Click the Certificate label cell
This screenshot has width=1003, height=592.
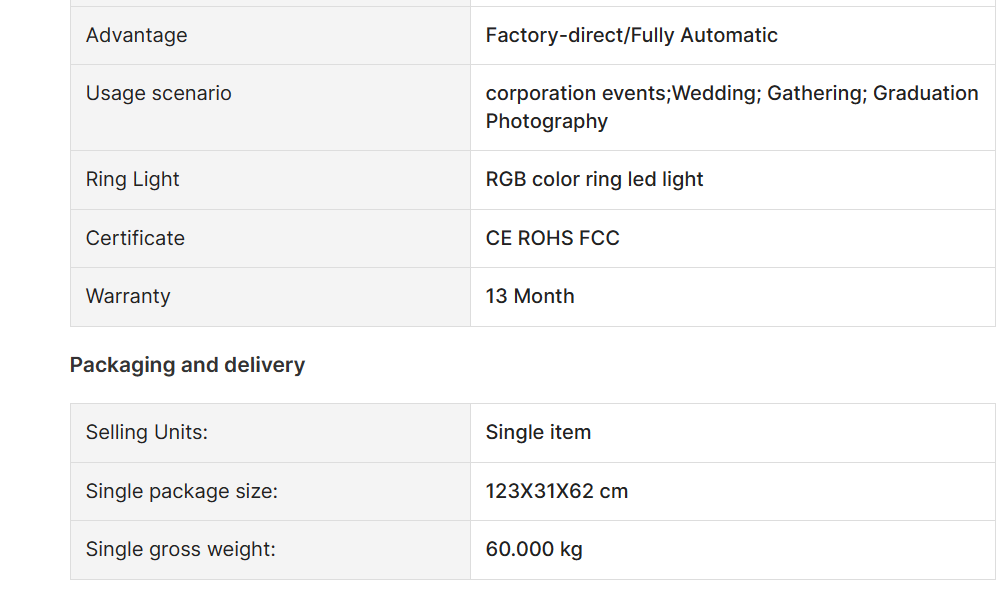[x=270, y=238]
